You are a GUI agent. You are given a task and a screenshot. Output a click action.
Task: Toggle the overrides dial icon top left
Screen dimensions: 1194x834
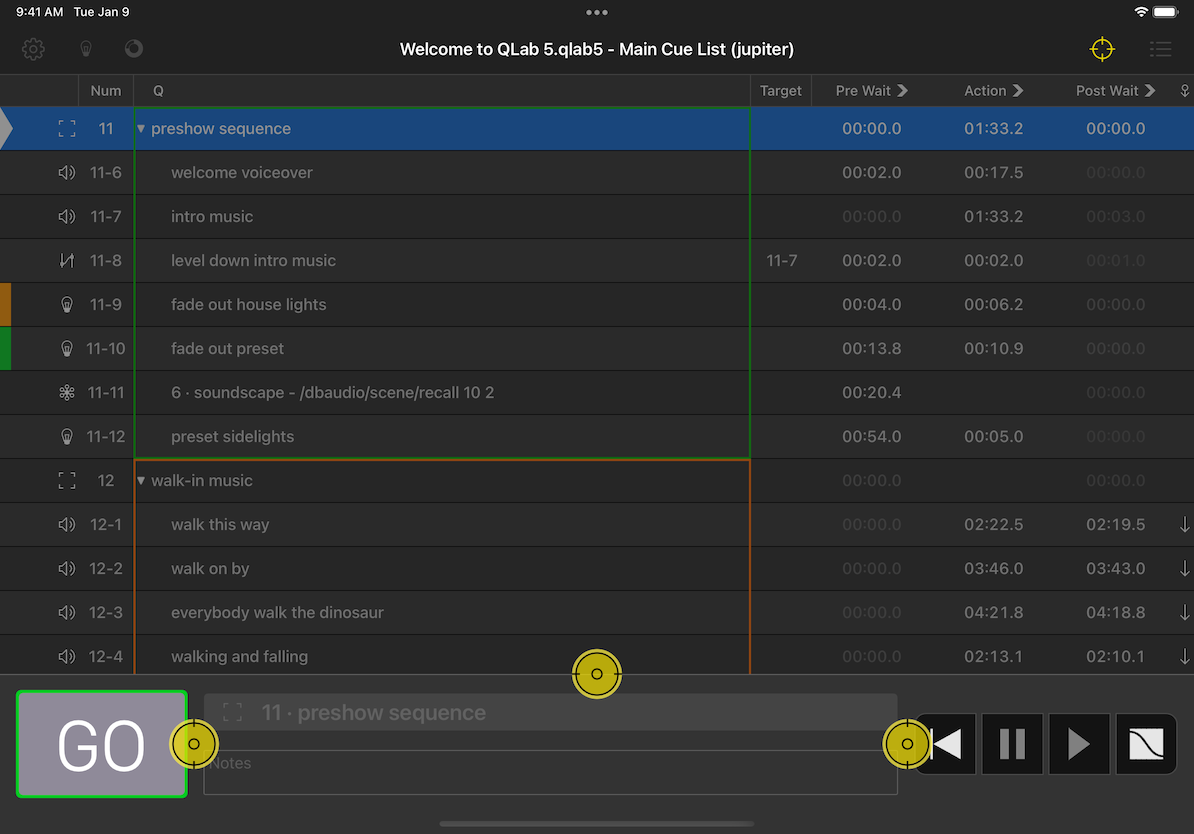(133, 48)
